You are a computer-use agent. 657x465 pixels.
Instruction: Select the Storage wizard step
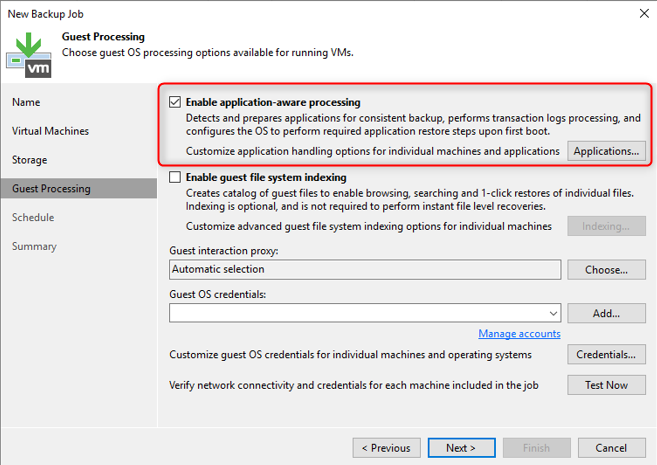point(29,160)
